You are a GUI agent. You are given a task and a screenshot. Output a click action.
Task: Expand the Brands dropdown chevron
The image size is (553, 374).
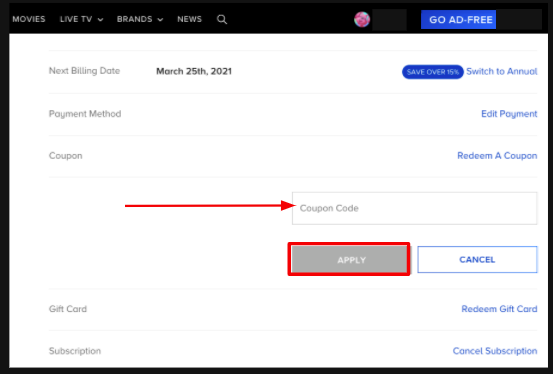pyautogui.click(x=160, y=20)
